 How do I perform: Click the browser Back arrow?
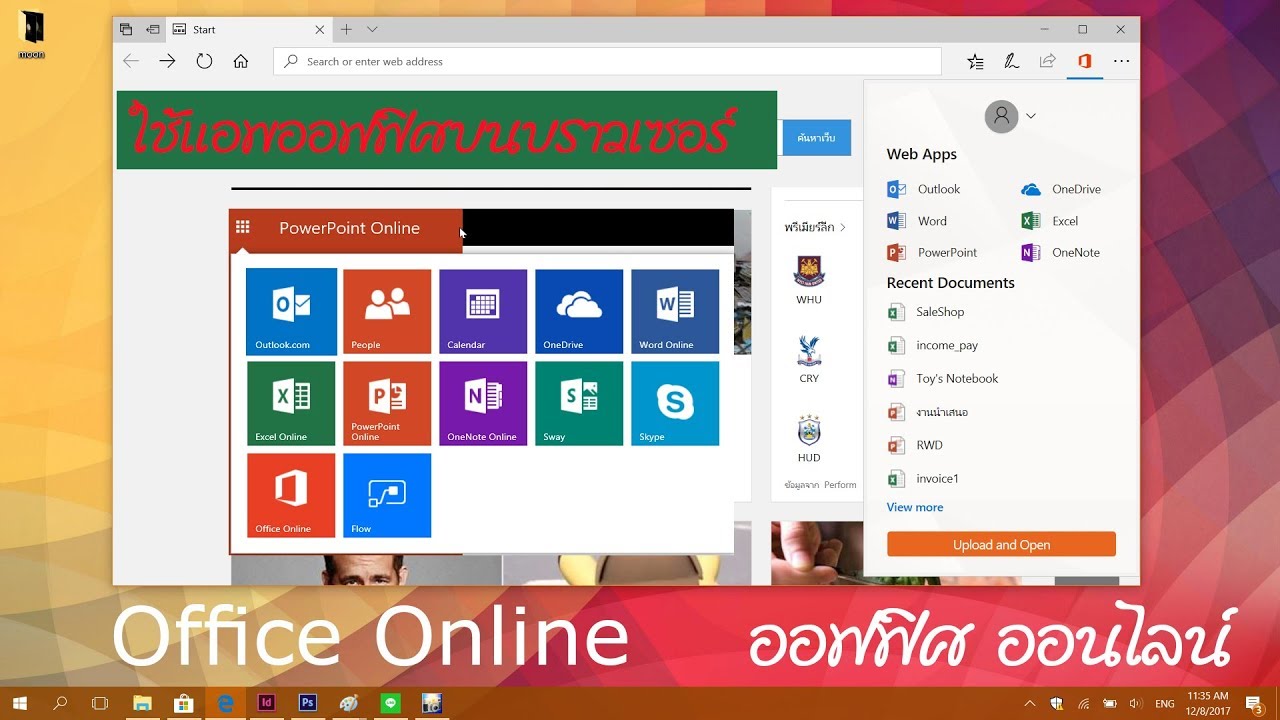(x=131, y=61)
